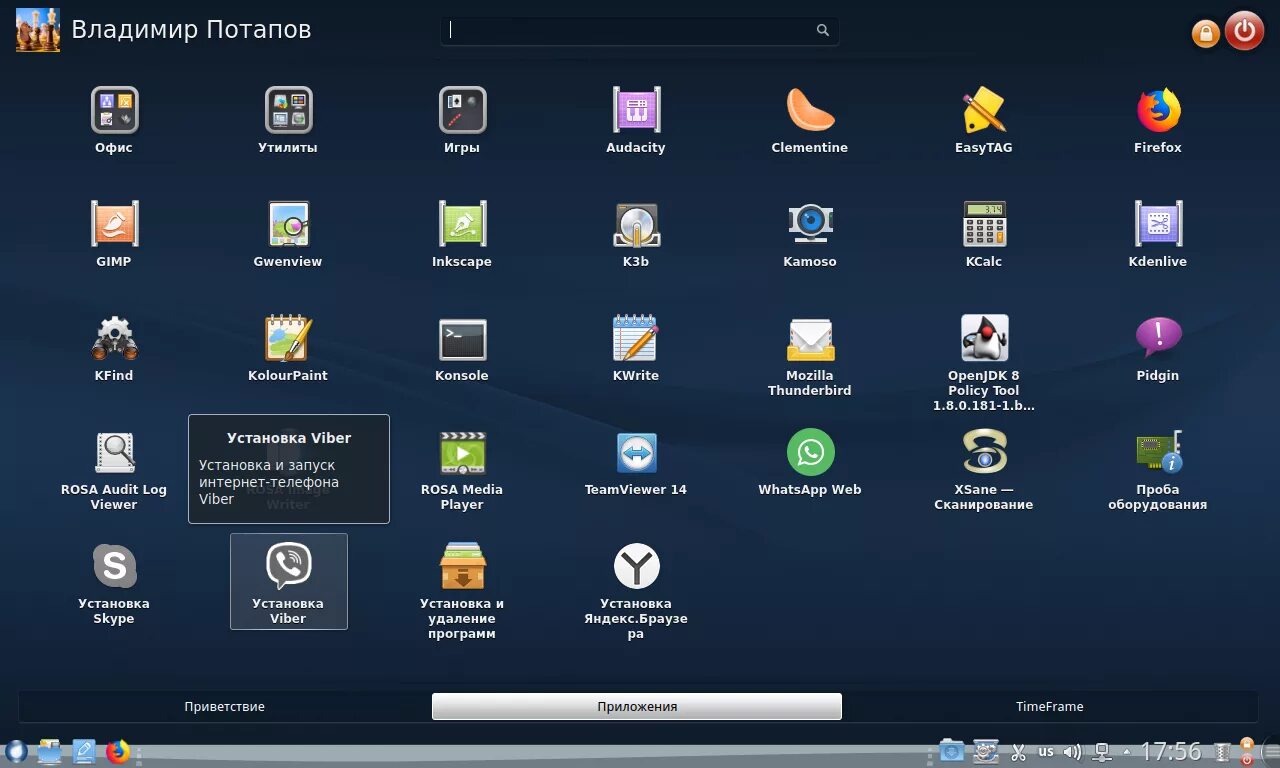
Task: Launch ROSA Media Player
Action: tap(462, 469)
